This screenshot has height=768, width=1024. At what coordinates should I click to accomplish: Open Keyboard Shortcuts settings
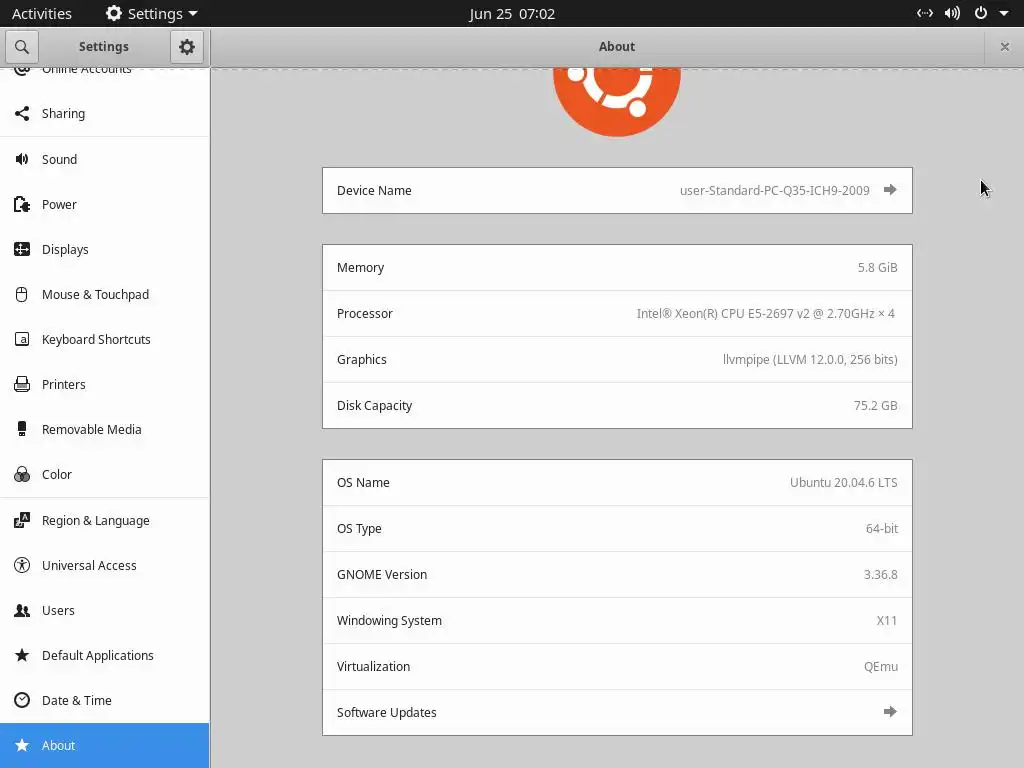coord(96,340)
